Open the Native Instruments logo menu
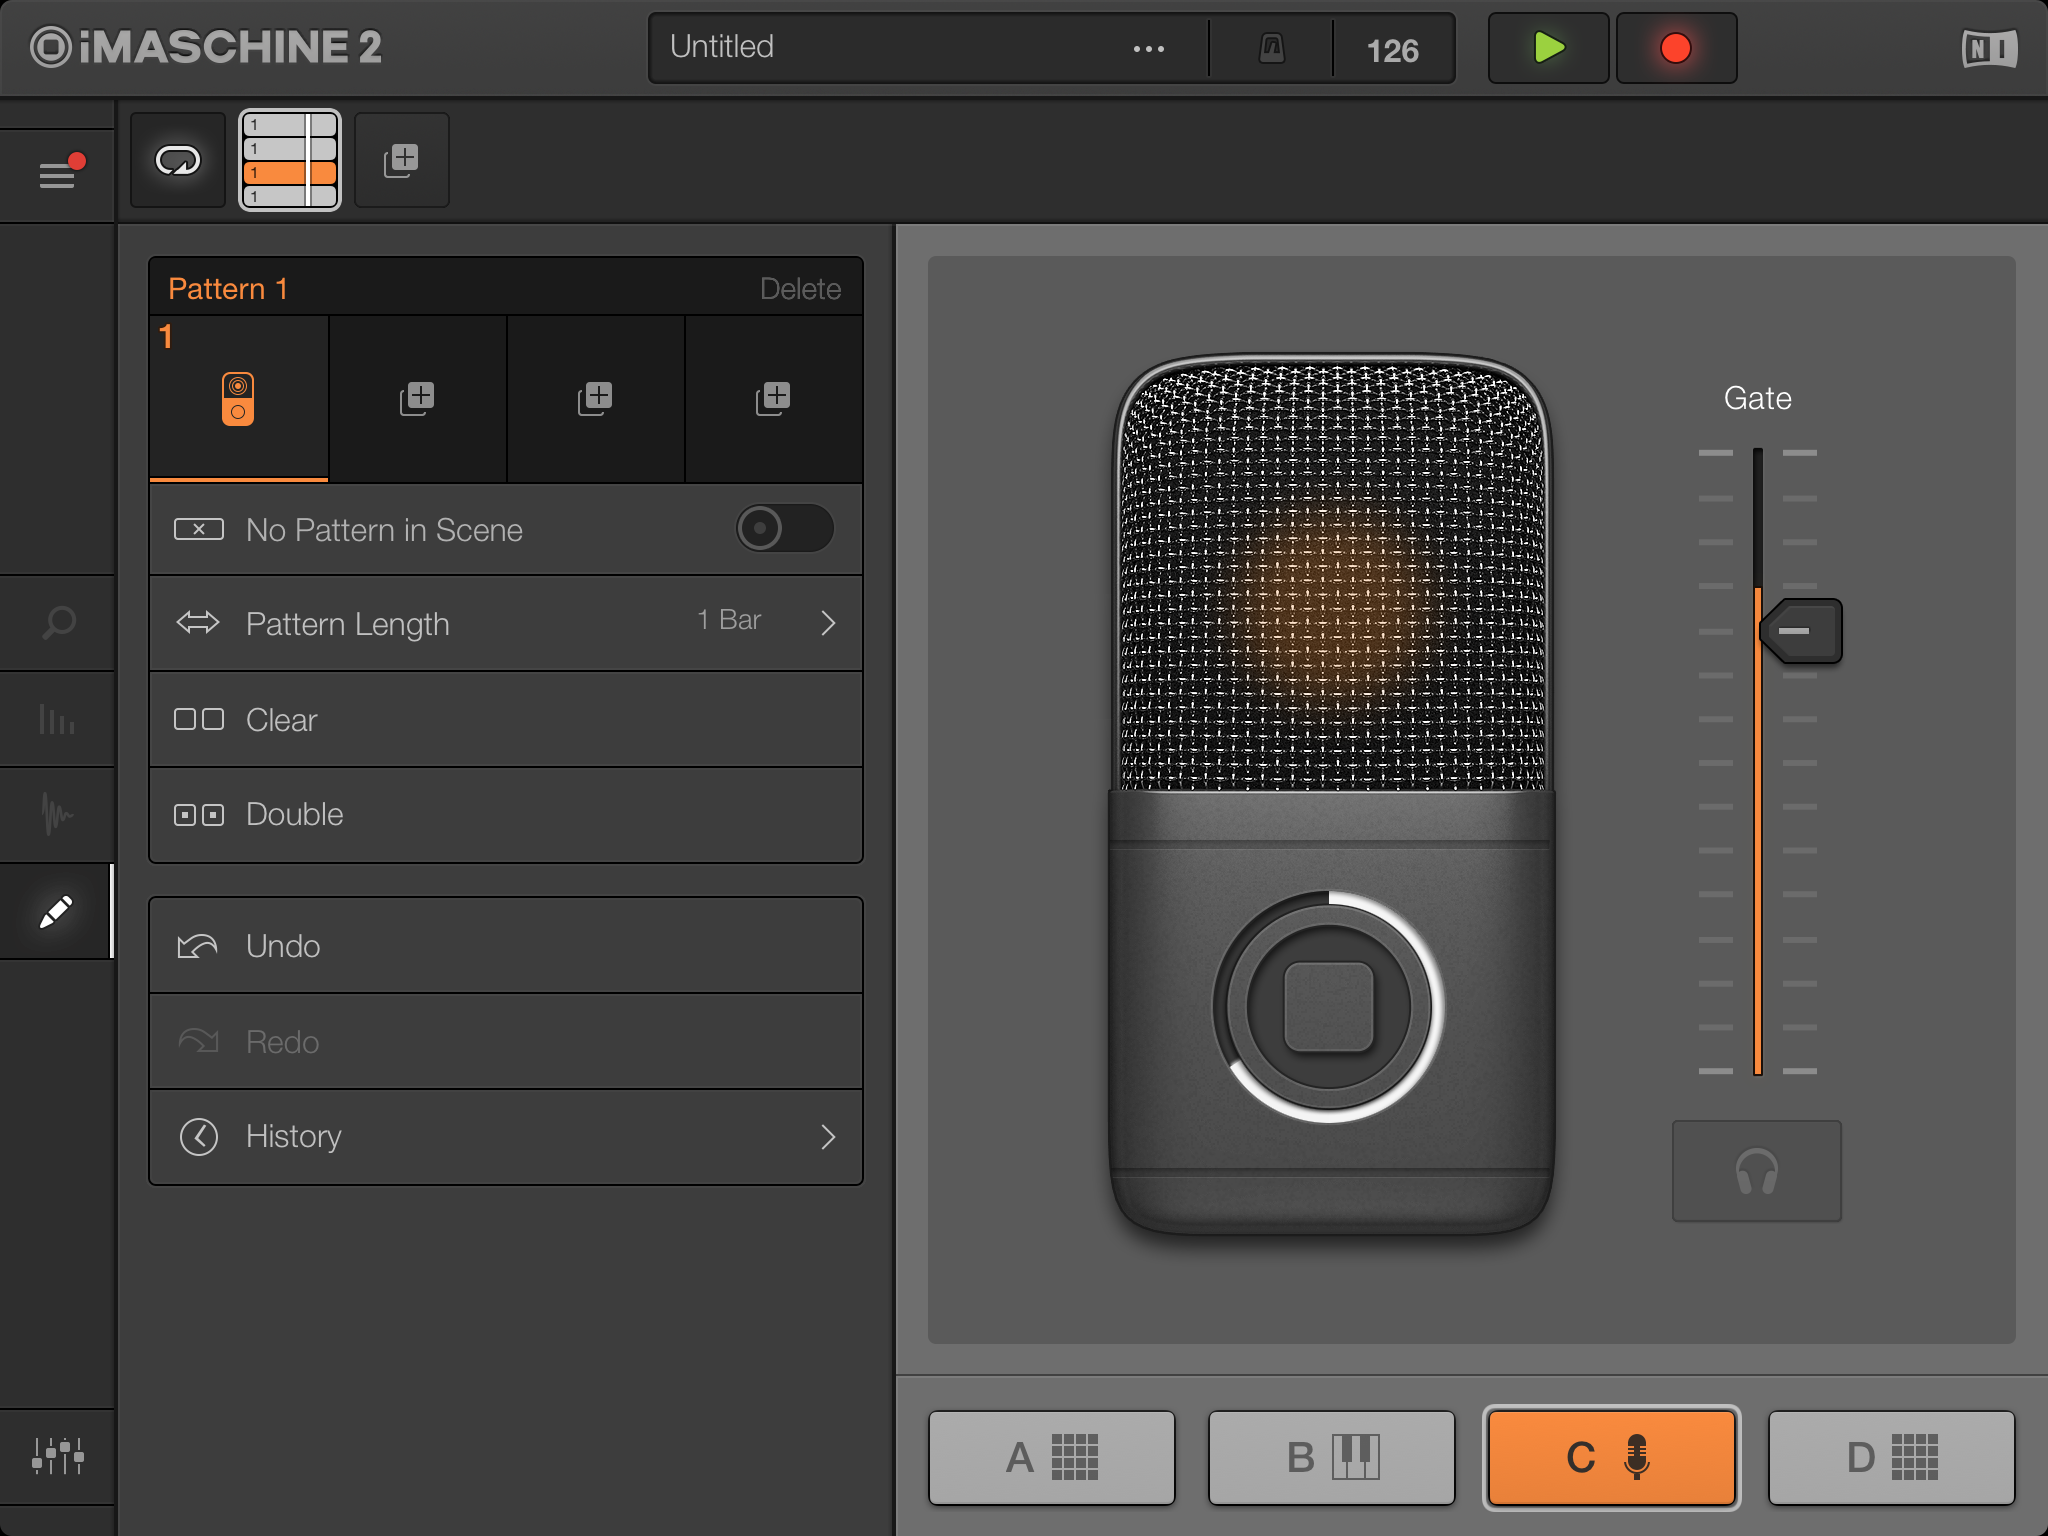Viewport: 2048px width, 1536px height. pyautogui.click(x=1989, y=48)
